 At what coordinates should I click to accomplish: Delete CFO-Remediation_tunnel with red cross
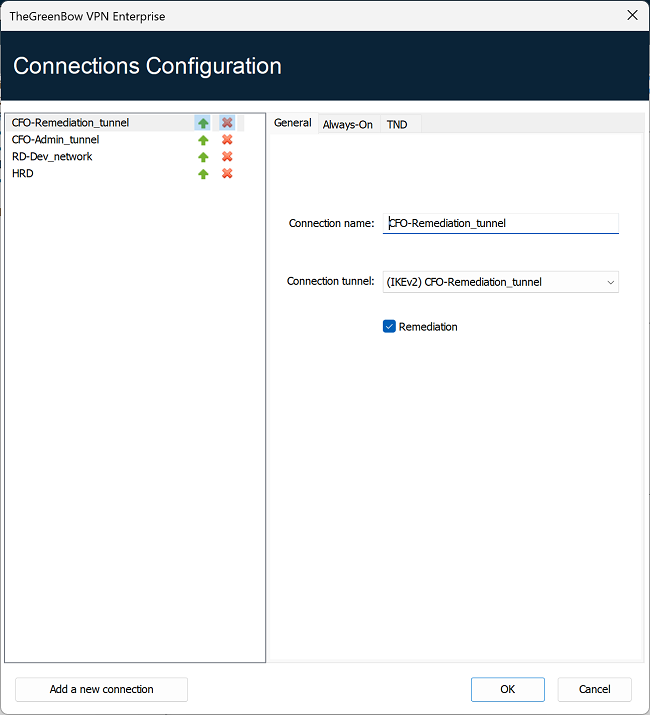227,123
